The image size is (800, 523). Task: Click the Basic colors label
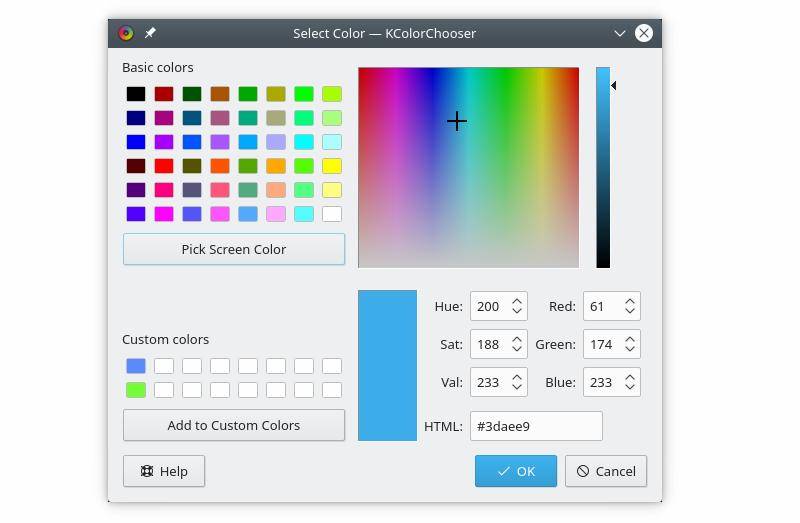tap(158, 67)
